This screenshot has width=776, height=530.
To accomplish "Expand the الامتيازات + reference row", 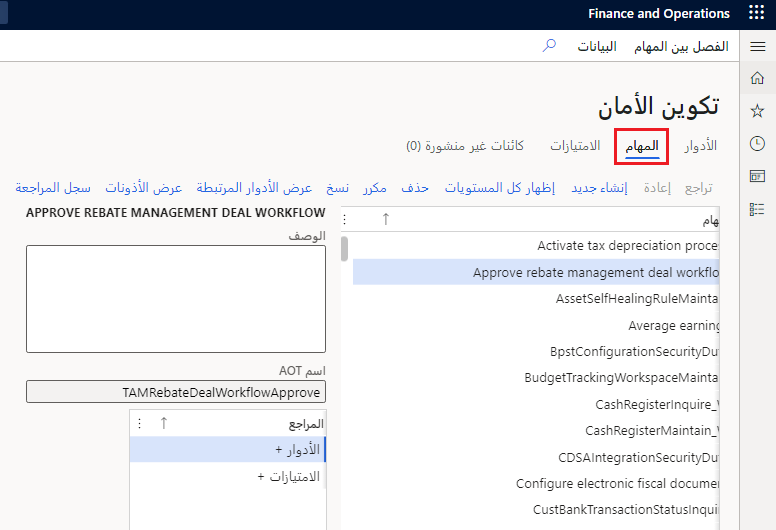I will pos(227,476).
